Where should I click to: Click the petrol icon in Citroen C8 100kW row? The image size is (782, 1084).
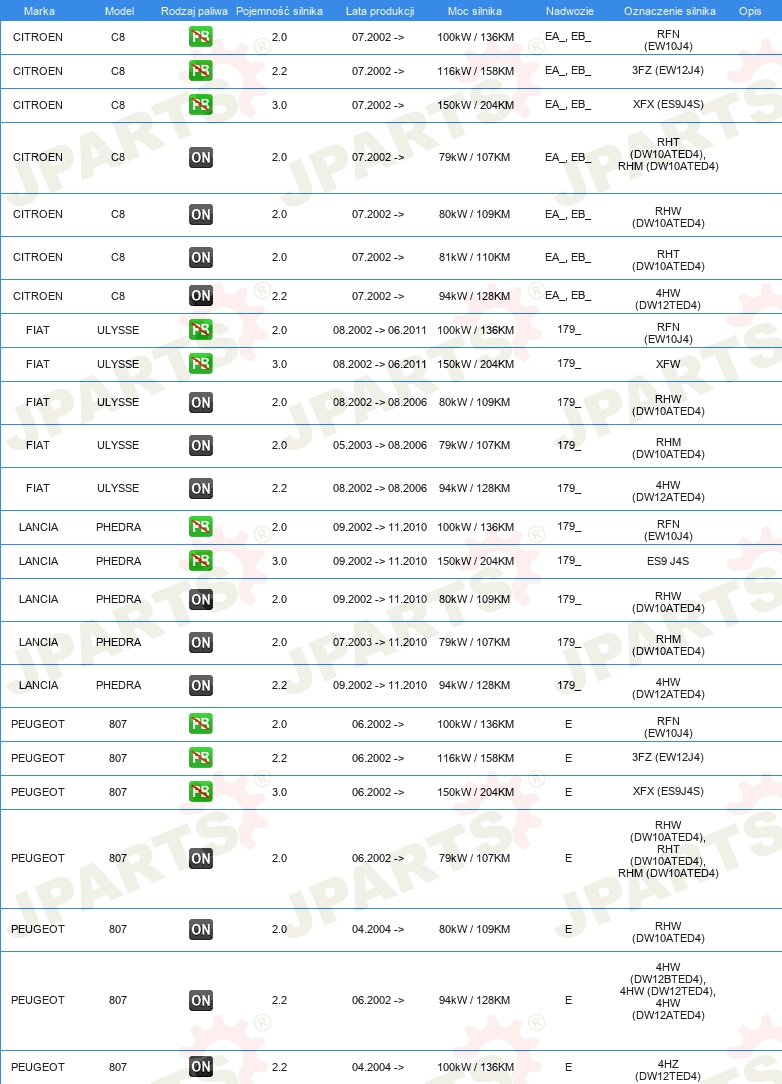click(201, 37)
